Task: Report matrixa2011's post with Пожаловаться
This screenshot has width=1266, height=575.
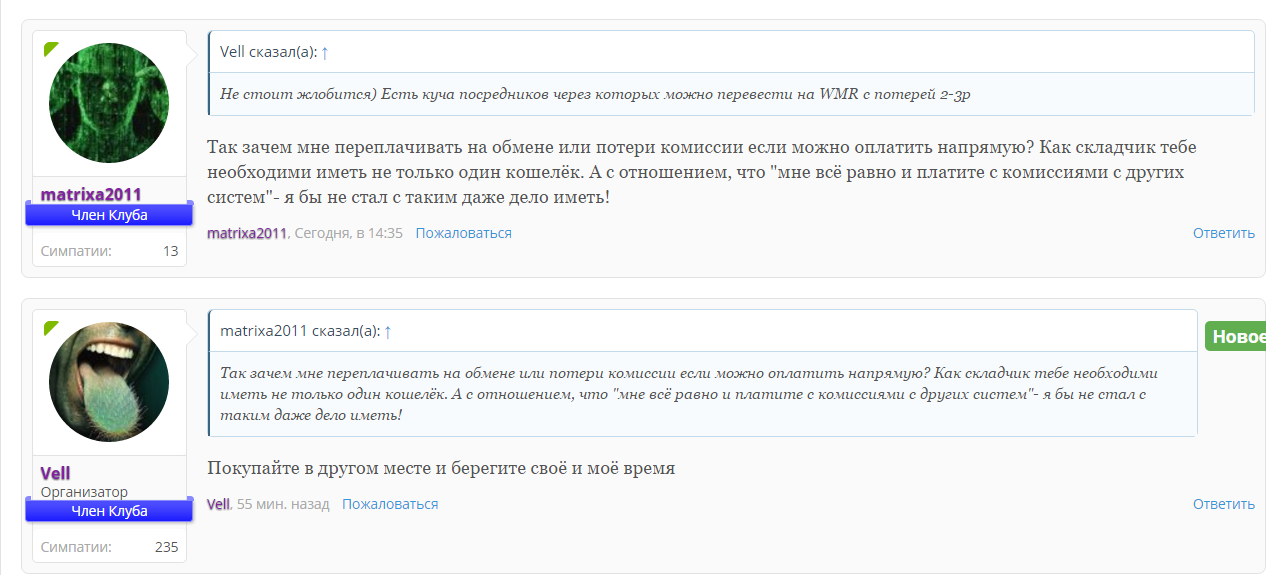Action: tap(464, 233)
